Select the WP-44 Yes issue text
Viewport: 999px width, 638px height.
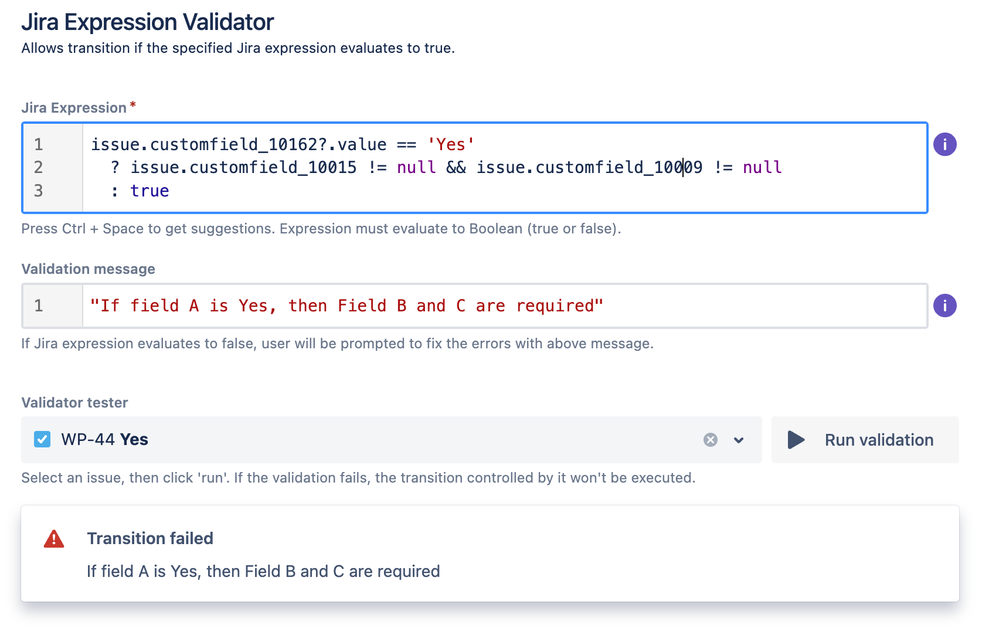point(104,439)
